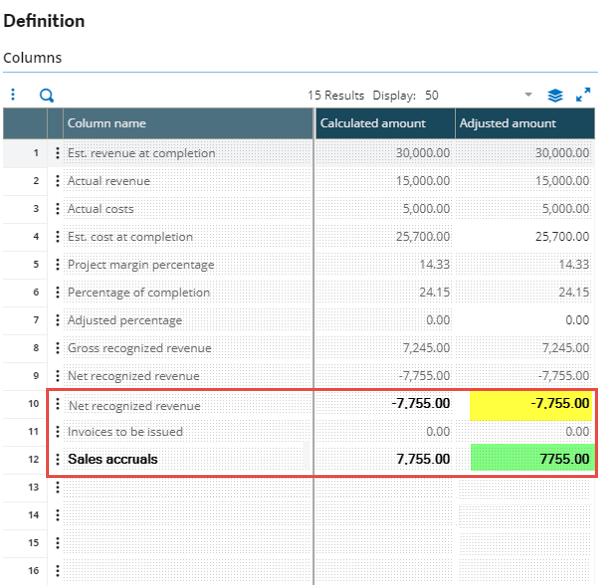Open row menu for Sales accruals

pyautogui.click(x=58, y=459)
